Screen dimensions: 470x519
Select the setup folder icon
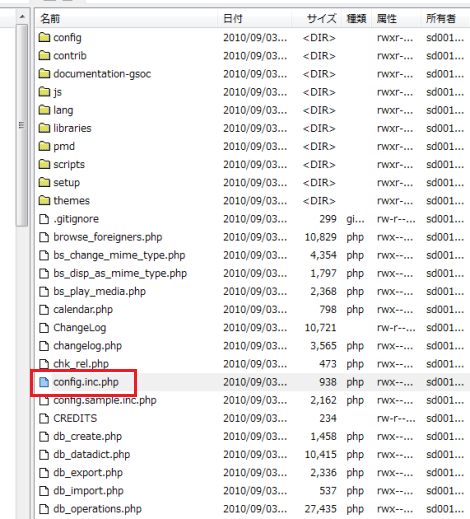pyautogui.click(x=44, y=182)
